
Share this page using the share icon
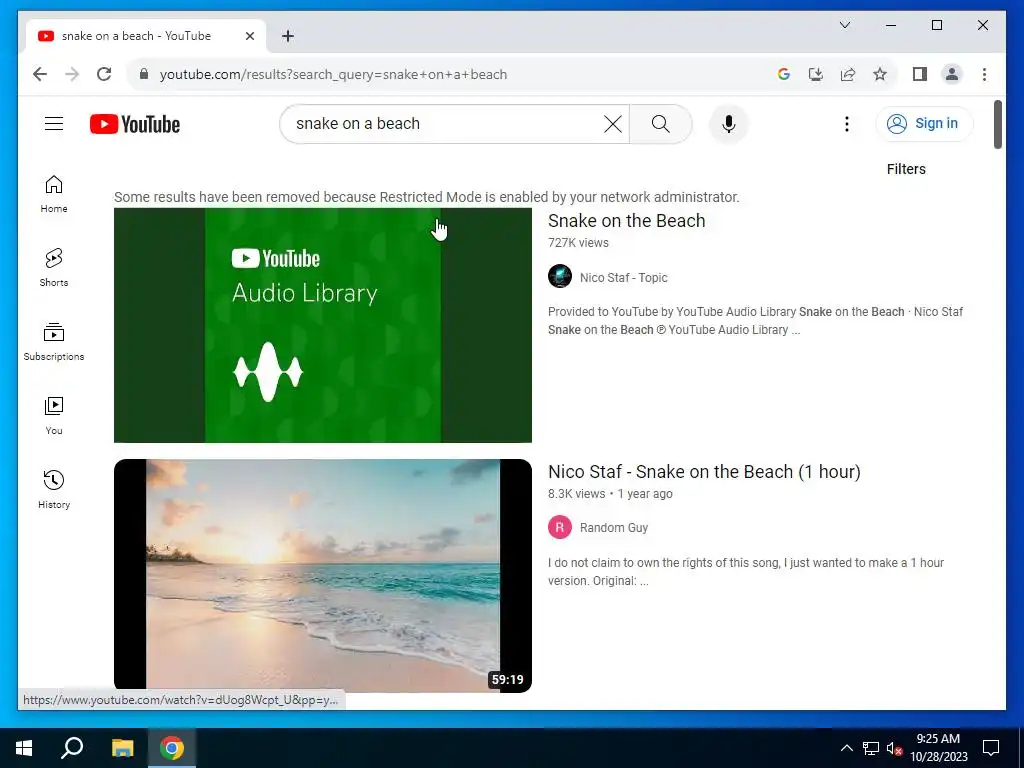tap(848, 74)
